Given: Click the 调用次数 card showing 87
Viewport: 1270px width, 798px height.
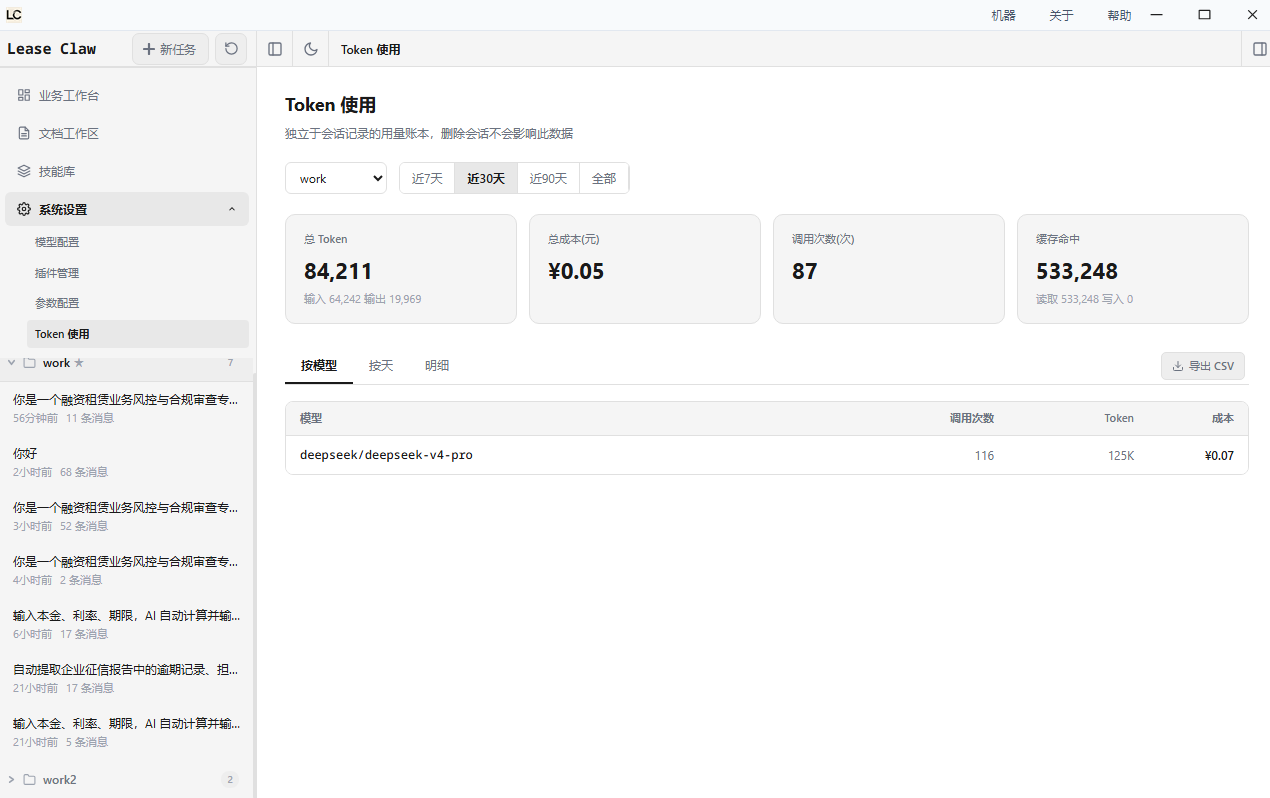Looking at the screenshot, I should (889, 269).
